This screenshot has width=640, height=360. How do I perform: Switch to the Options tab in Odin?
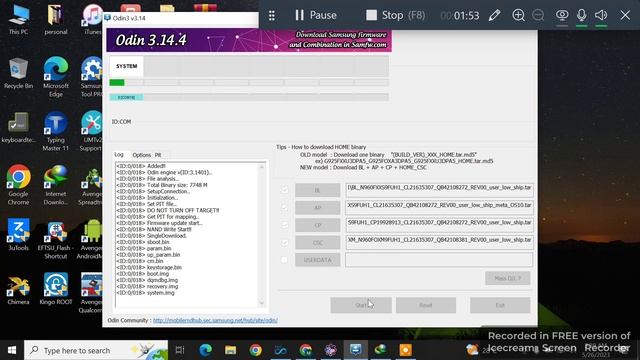click(142, 155)
